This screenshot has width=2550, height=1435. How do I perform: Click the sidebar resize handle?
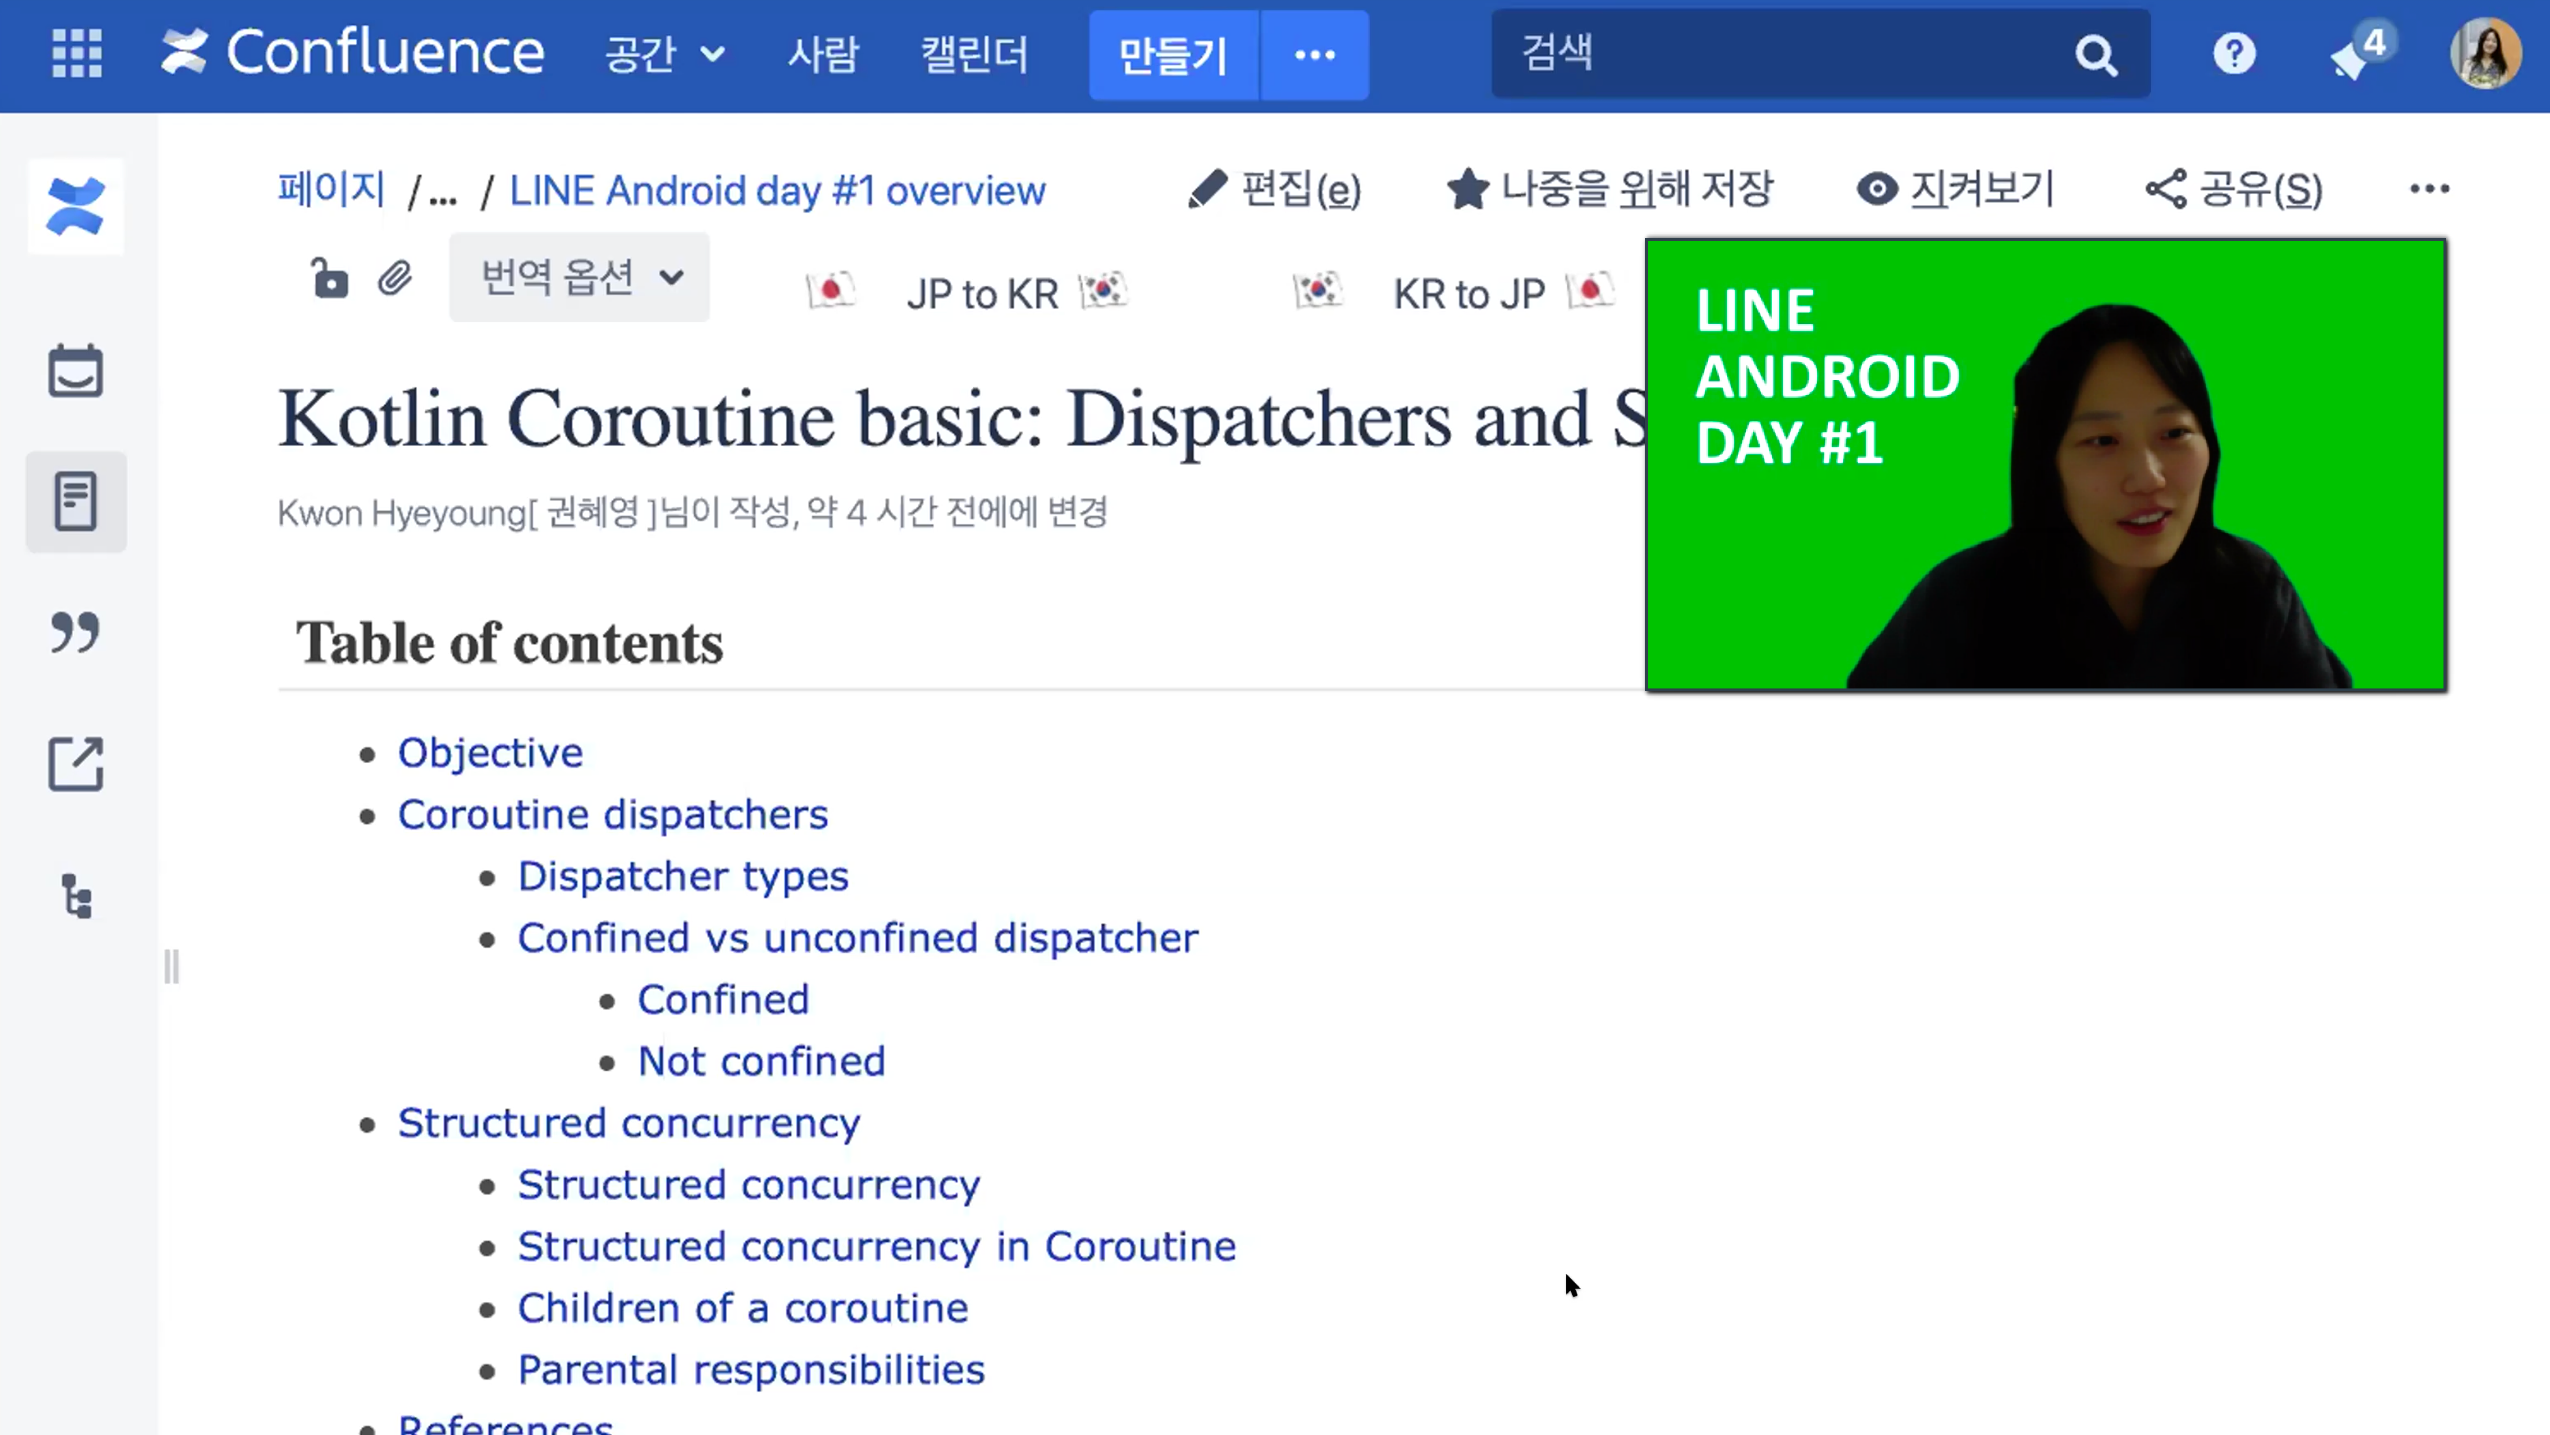pos(172,966)
